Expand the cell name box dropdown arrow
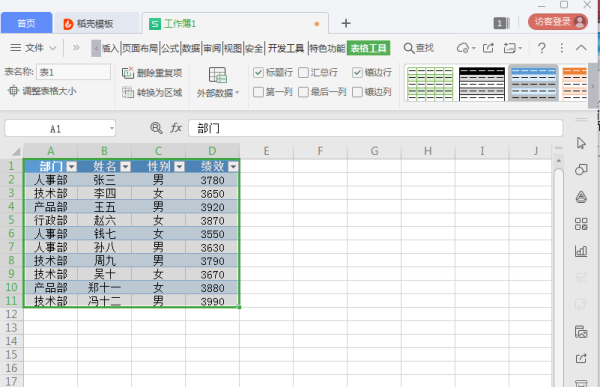Viewport: 600px width, 387px height. click(111, 128)
